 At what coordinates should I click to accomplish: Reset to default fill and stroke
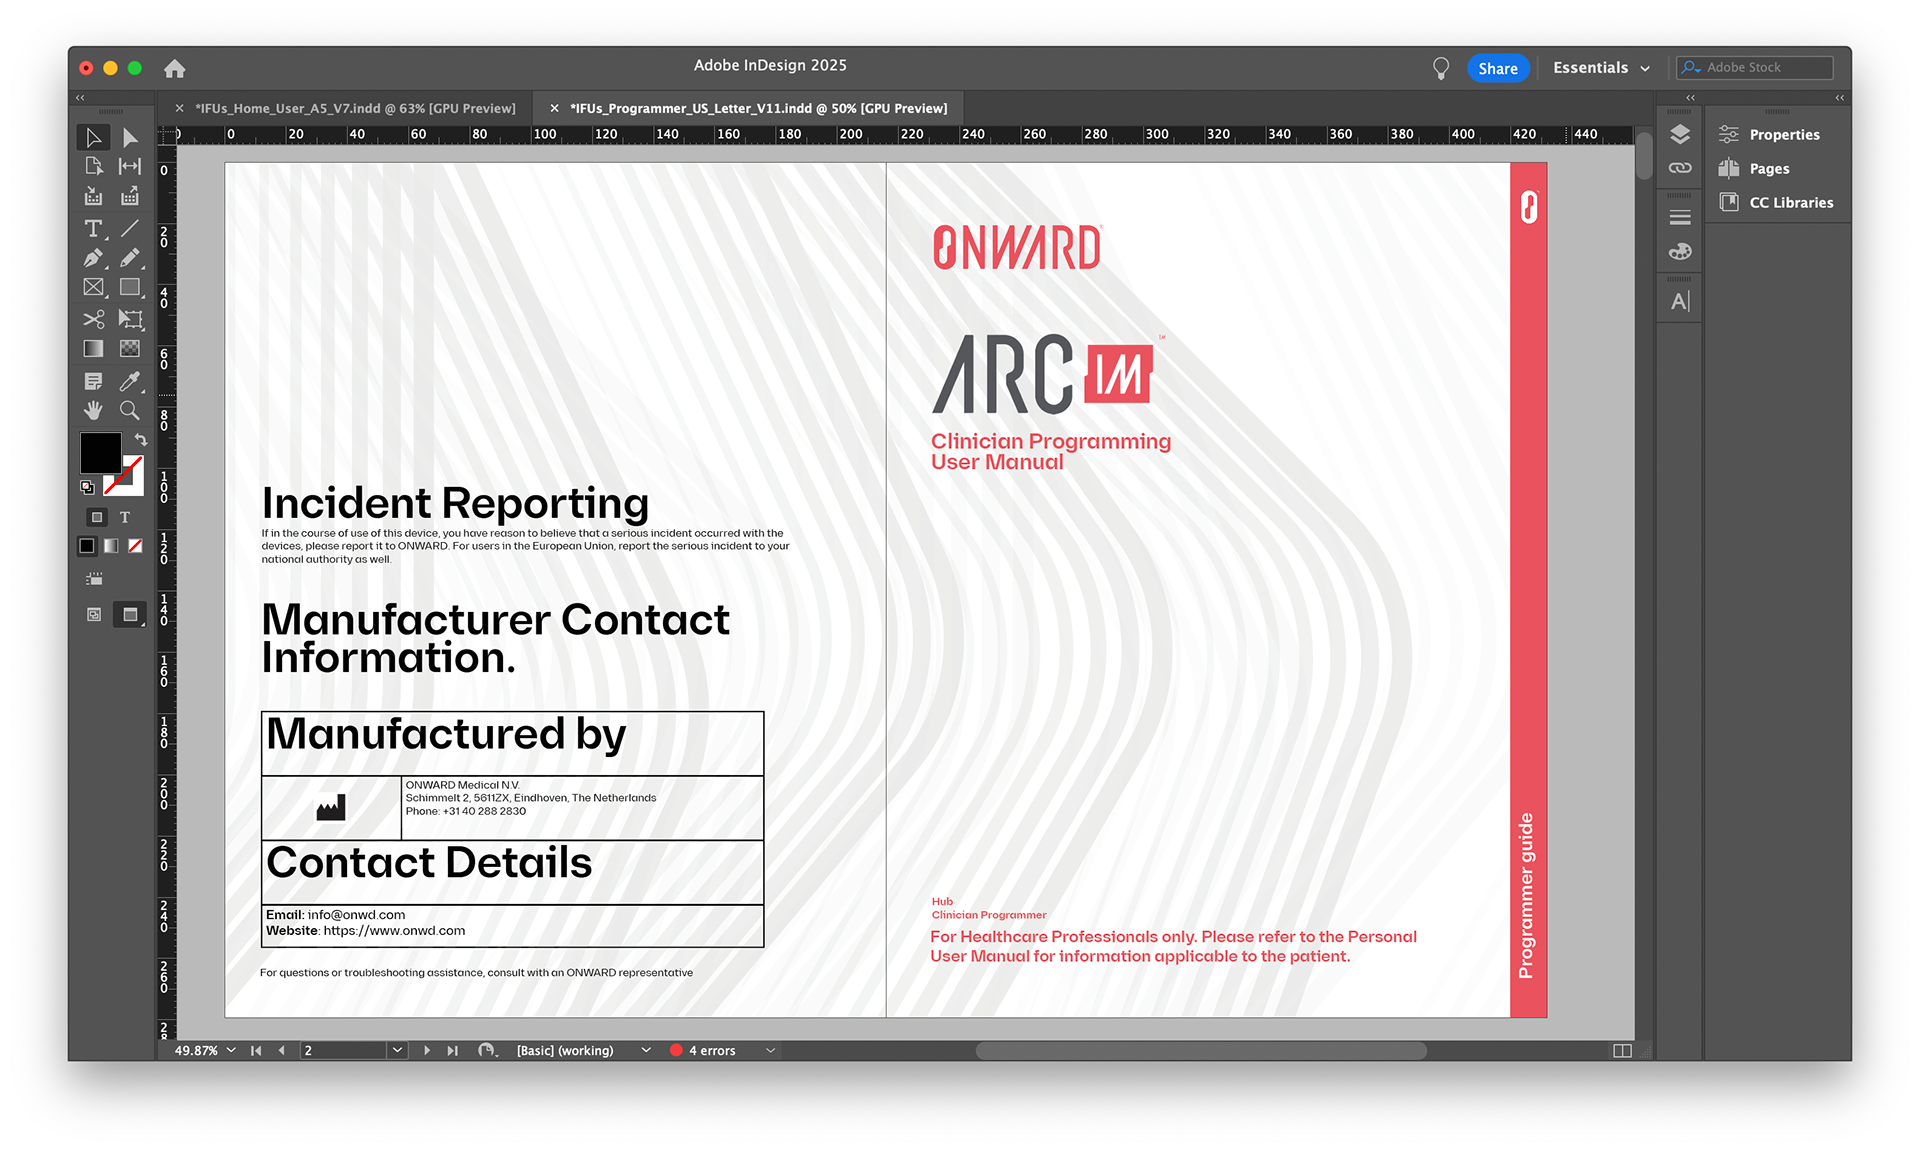(x=87, y=487)
